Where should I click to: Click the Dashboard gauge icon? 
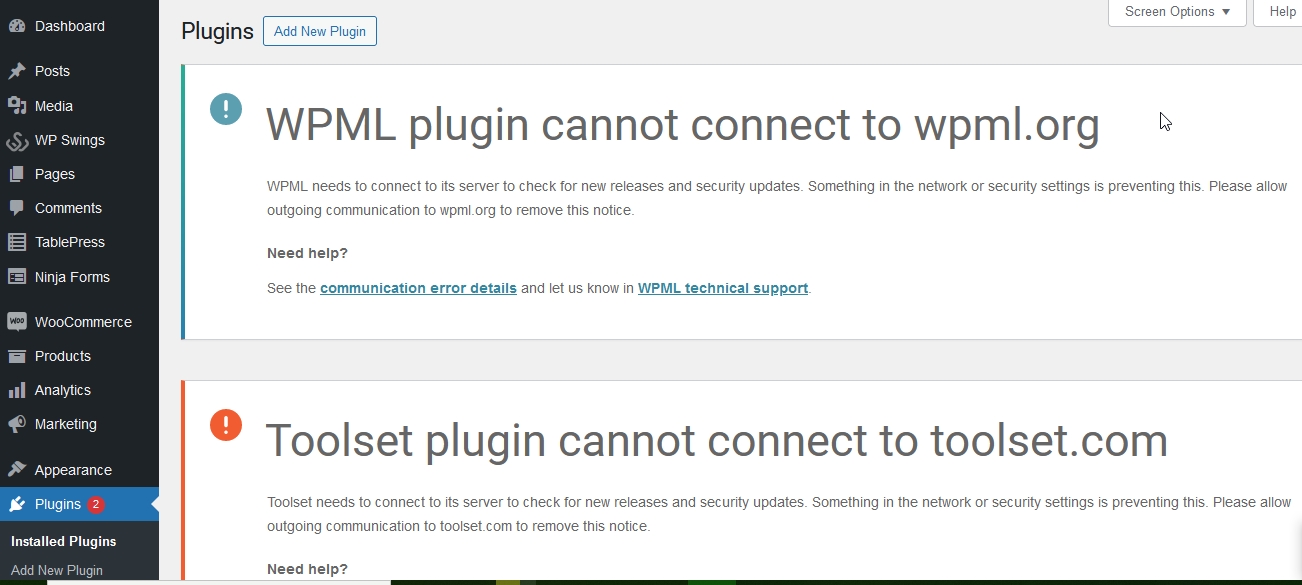17,27
